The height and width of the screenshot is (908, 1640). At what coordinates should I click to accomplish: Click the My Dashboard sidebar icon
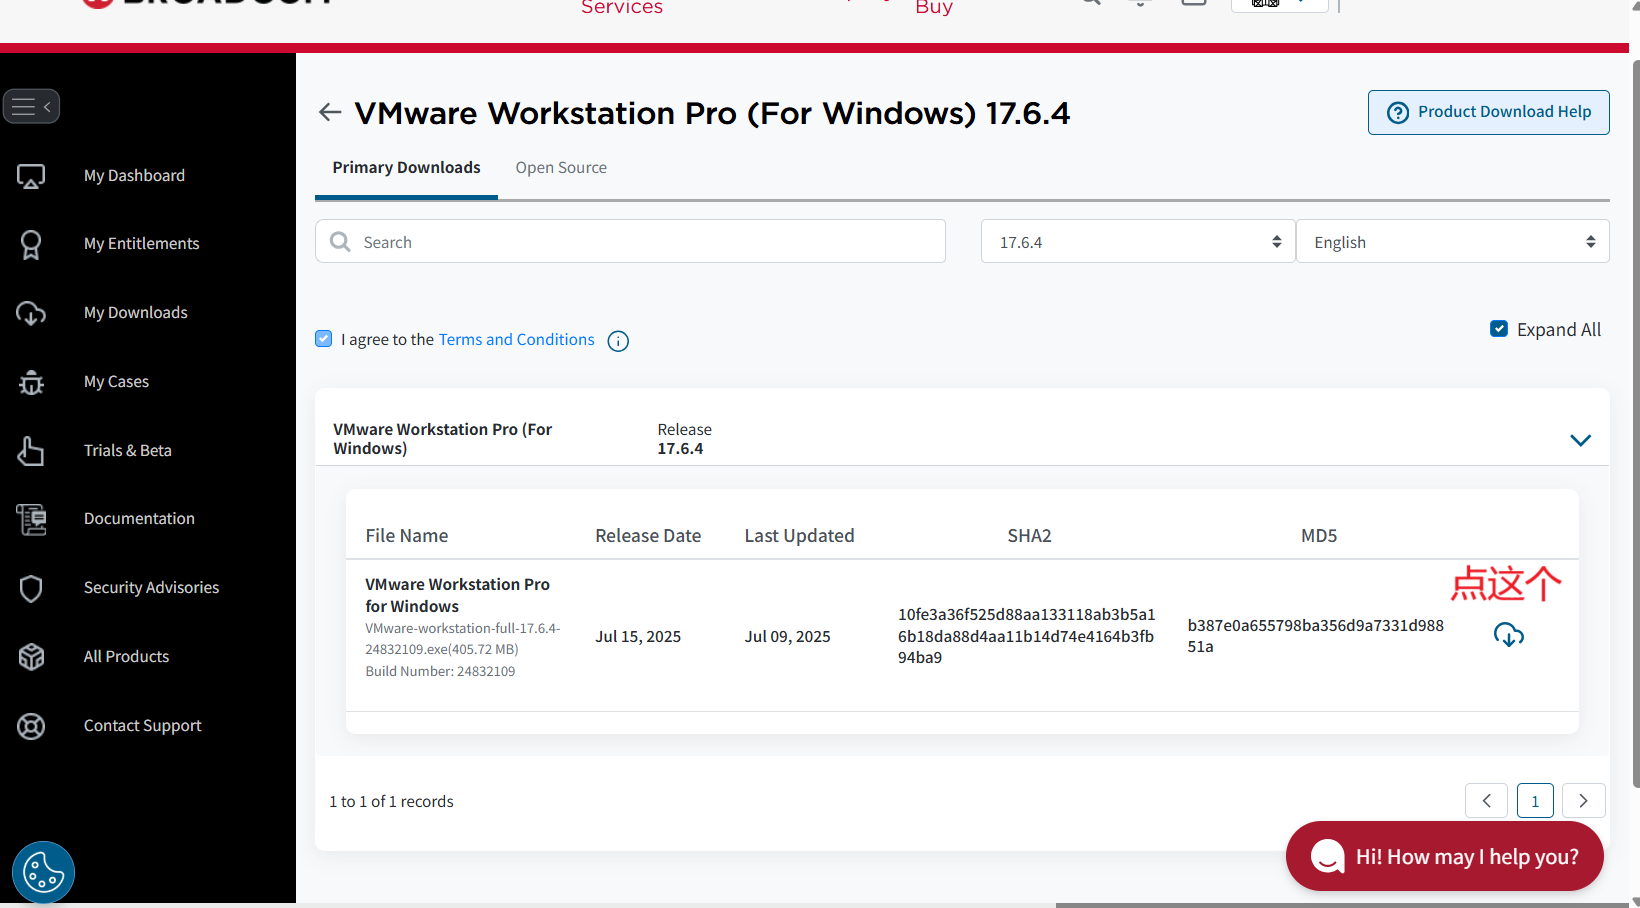click(x=31, y=176)
